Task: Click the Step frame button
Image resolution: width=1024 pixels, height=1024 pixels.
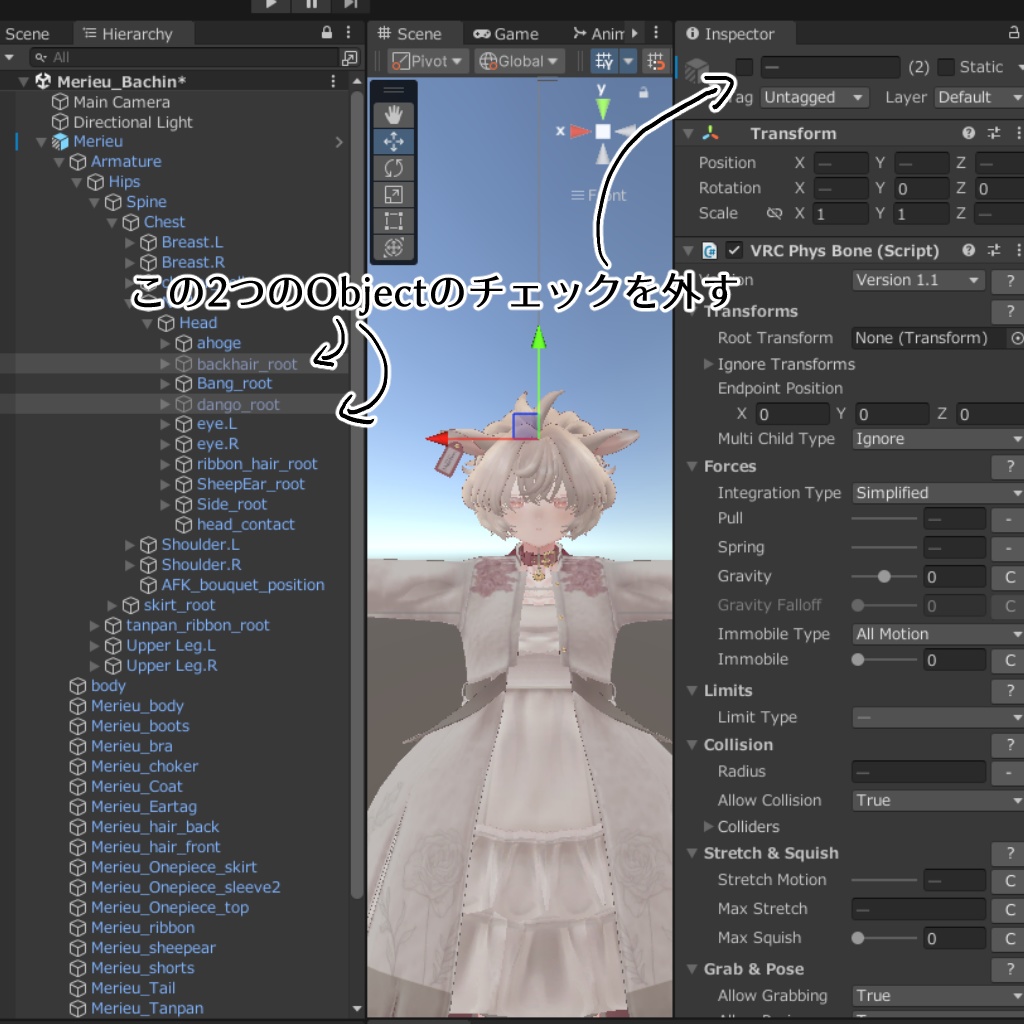Action: click(351, 4)
